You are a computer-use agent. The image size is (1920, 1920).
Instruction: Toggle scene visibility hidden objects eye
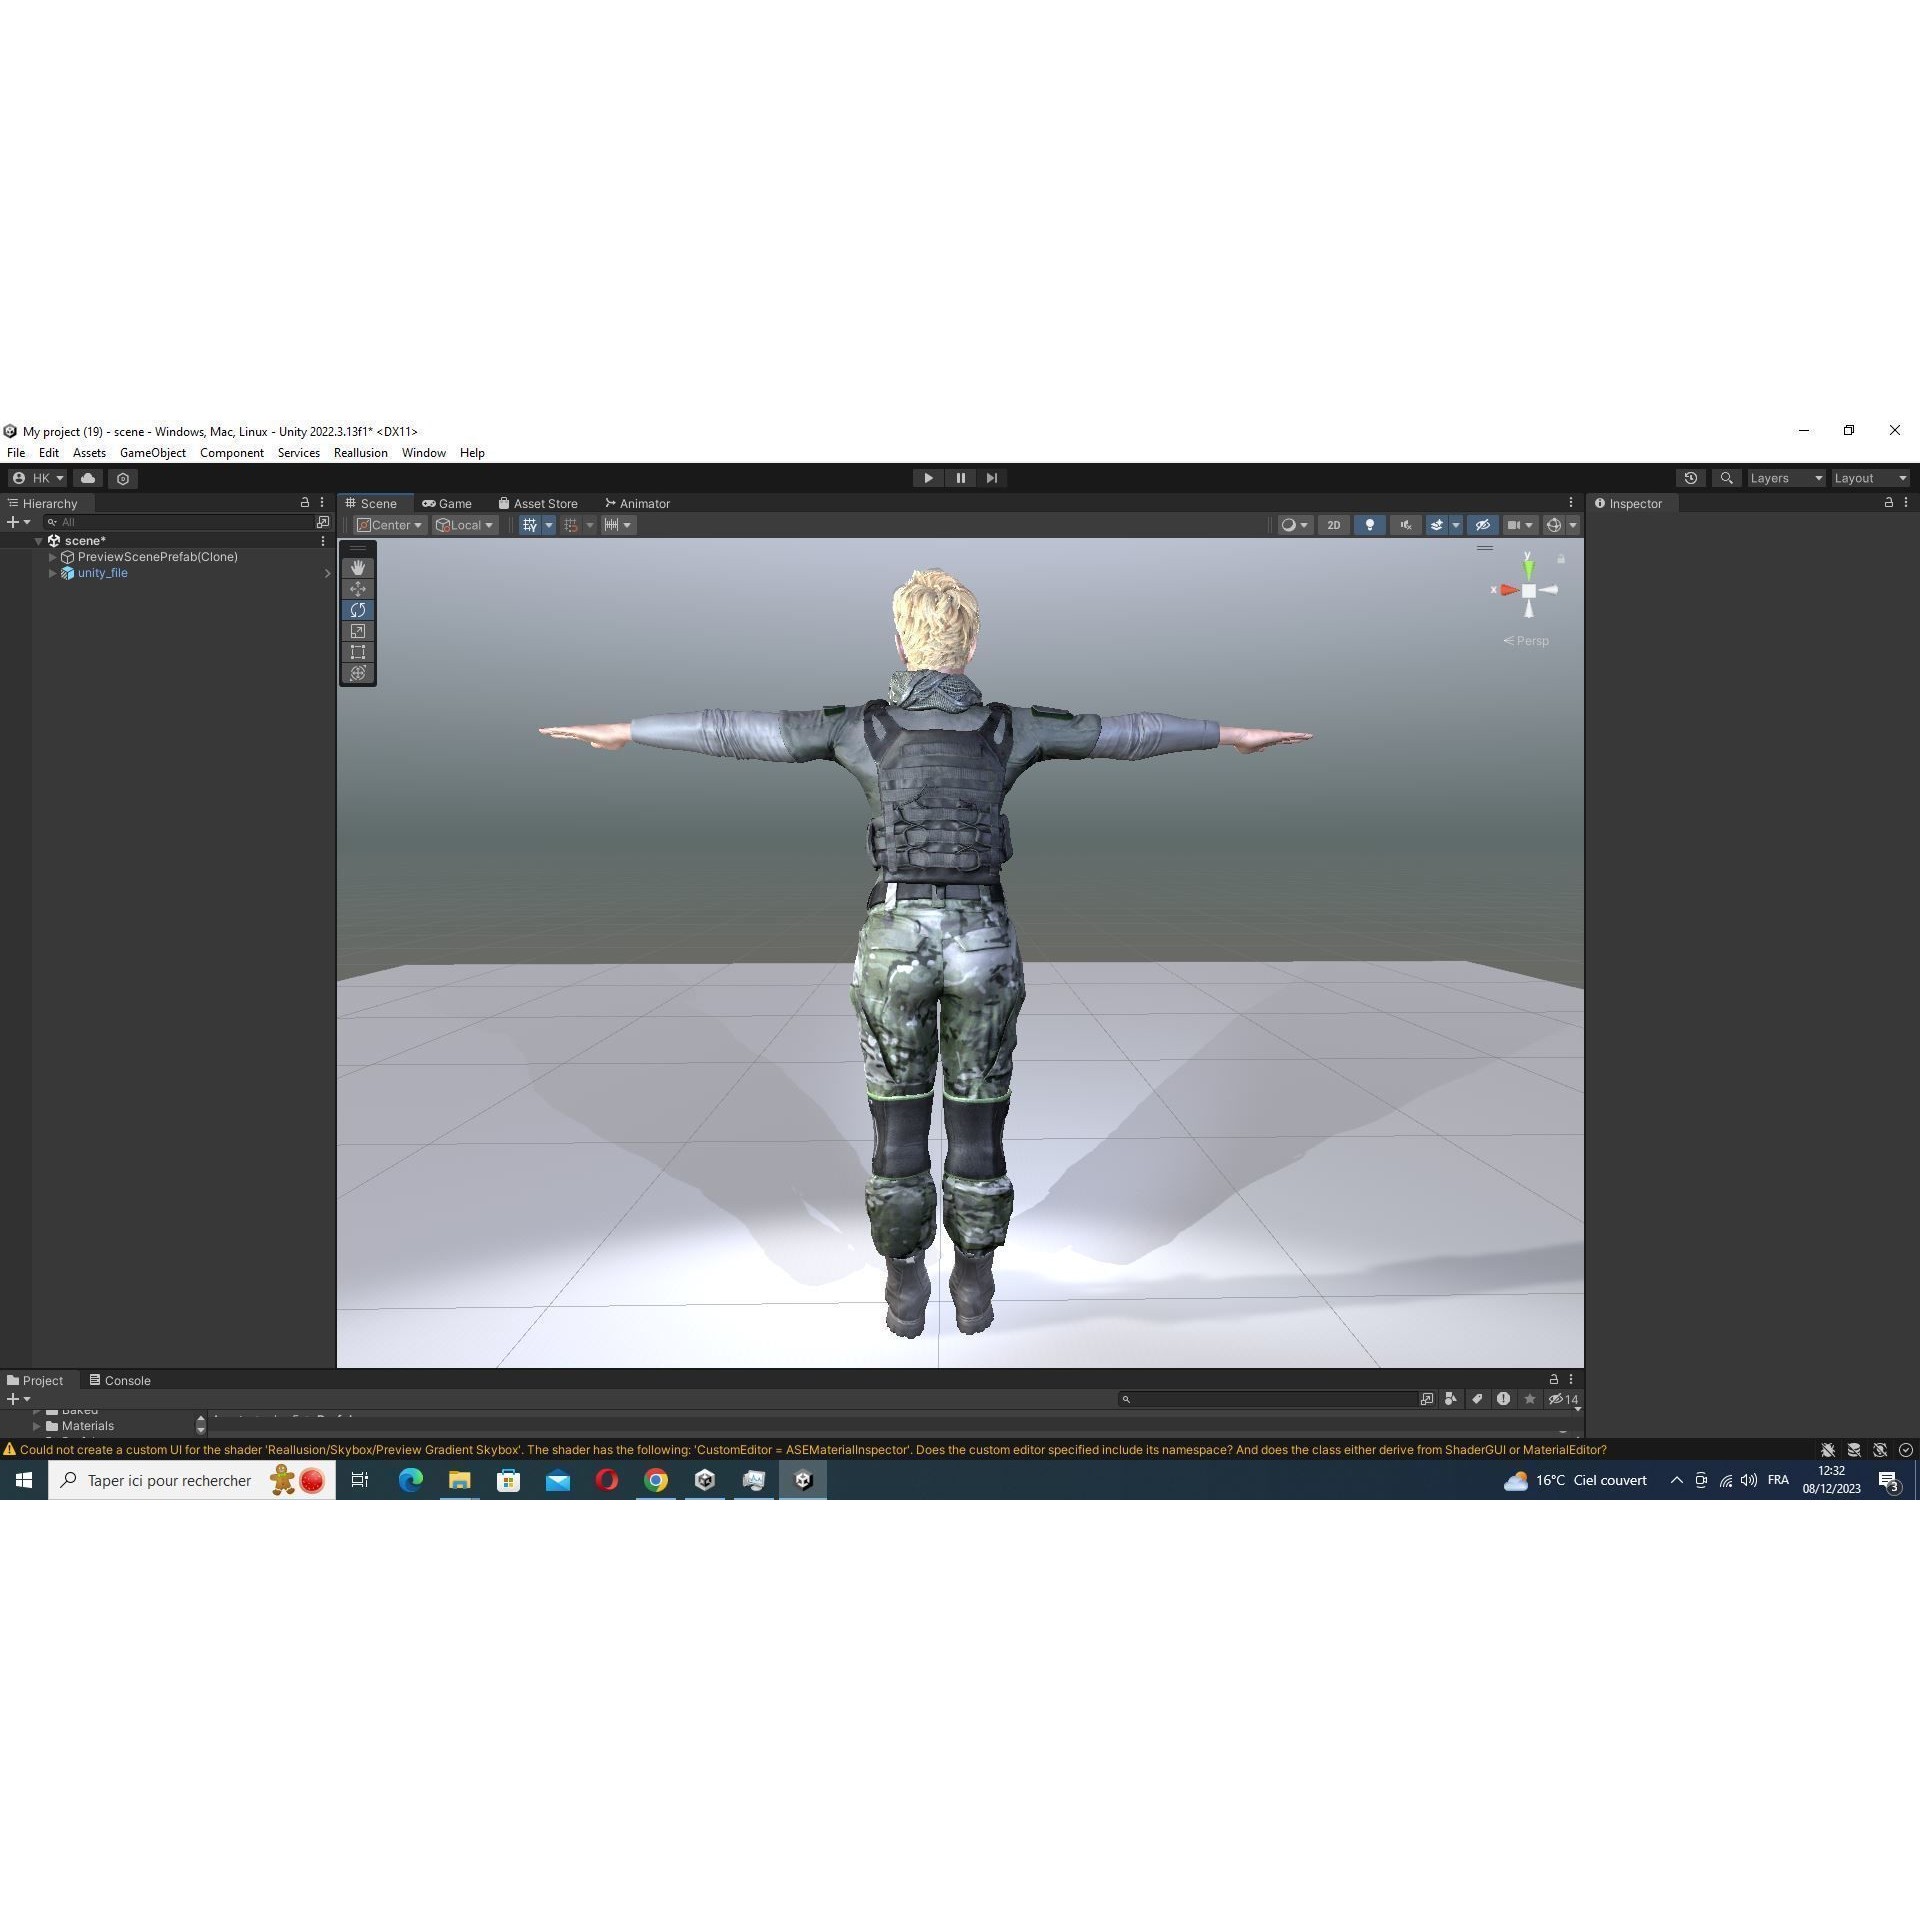(1482, 525)
